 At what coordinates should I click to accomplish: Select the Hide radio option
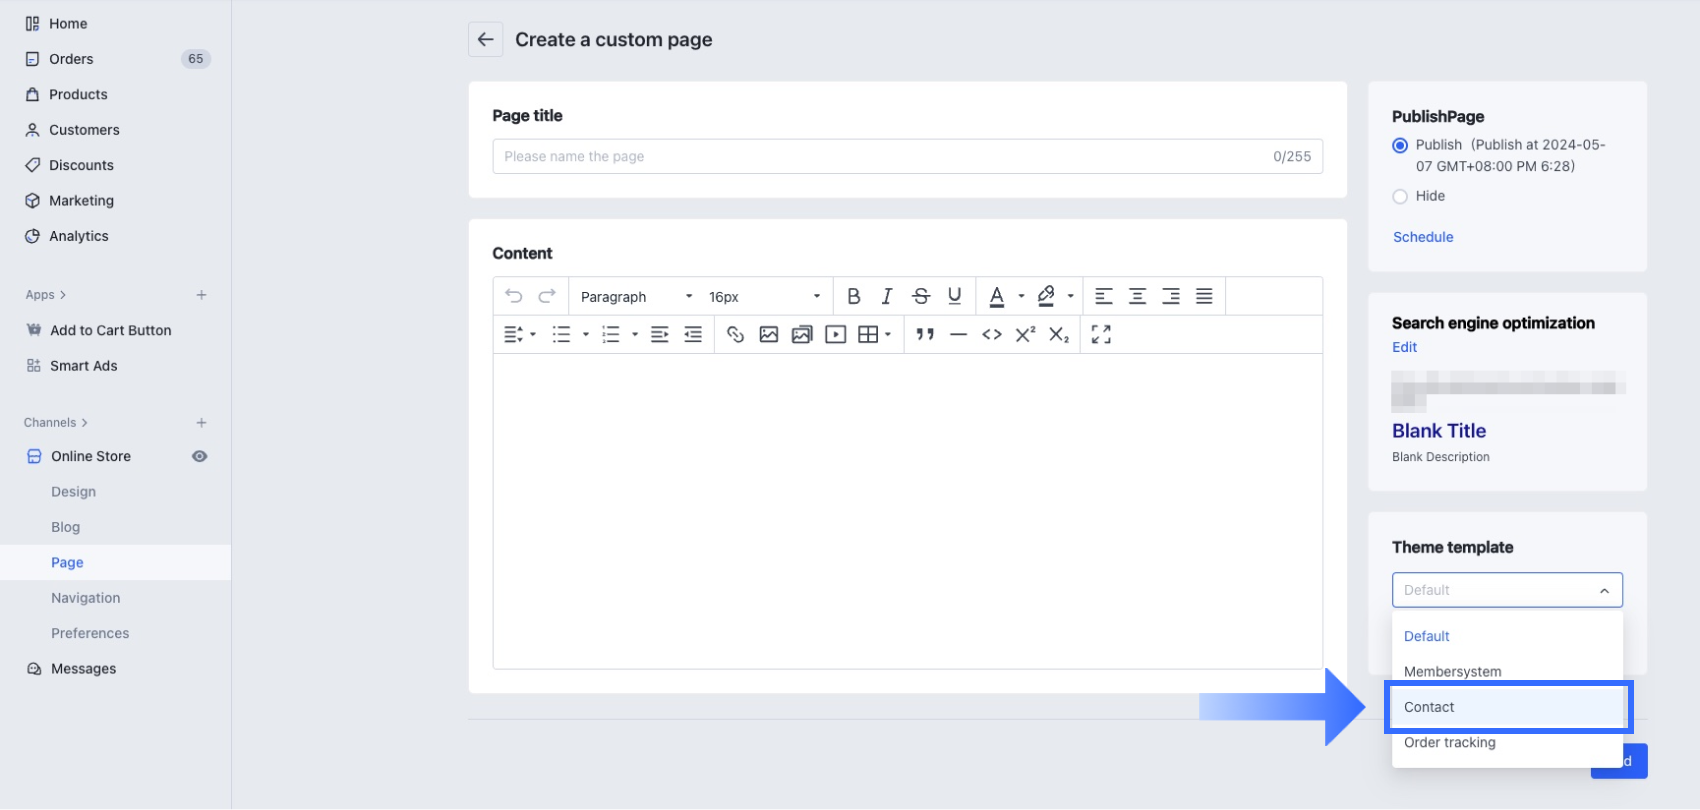1400,197
